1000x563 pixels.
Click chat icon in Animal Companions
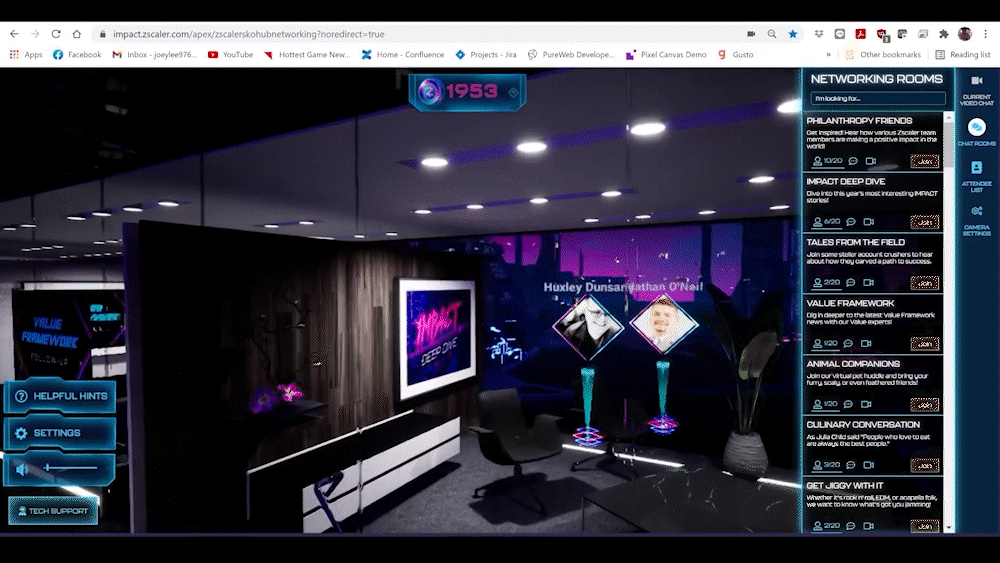point(848,404)
